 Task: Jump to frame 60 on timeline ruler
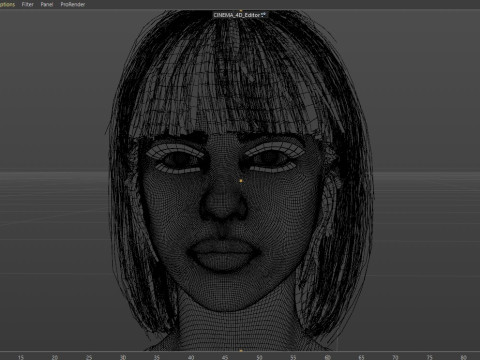[327, 357]
